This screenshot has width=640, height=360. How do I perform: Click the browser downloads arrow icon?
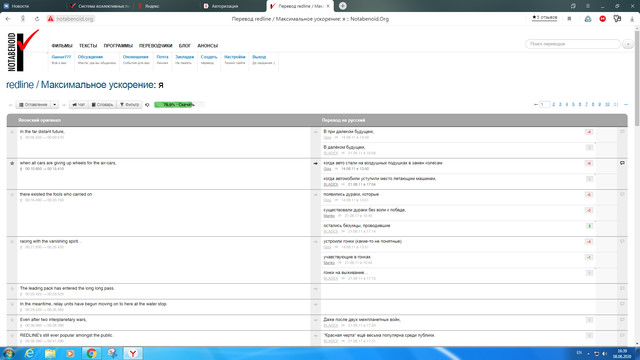(x=632, y=19)
